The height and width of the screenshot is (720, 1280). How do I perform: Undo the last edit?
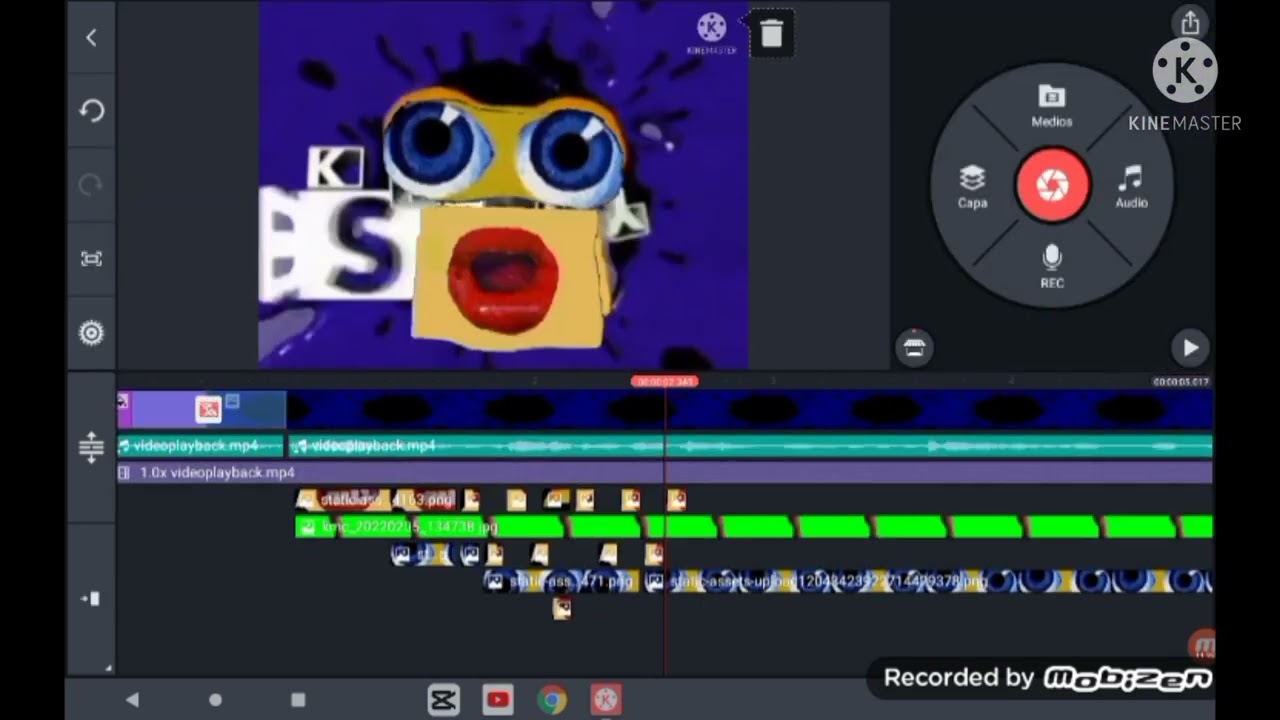[91, 111]
